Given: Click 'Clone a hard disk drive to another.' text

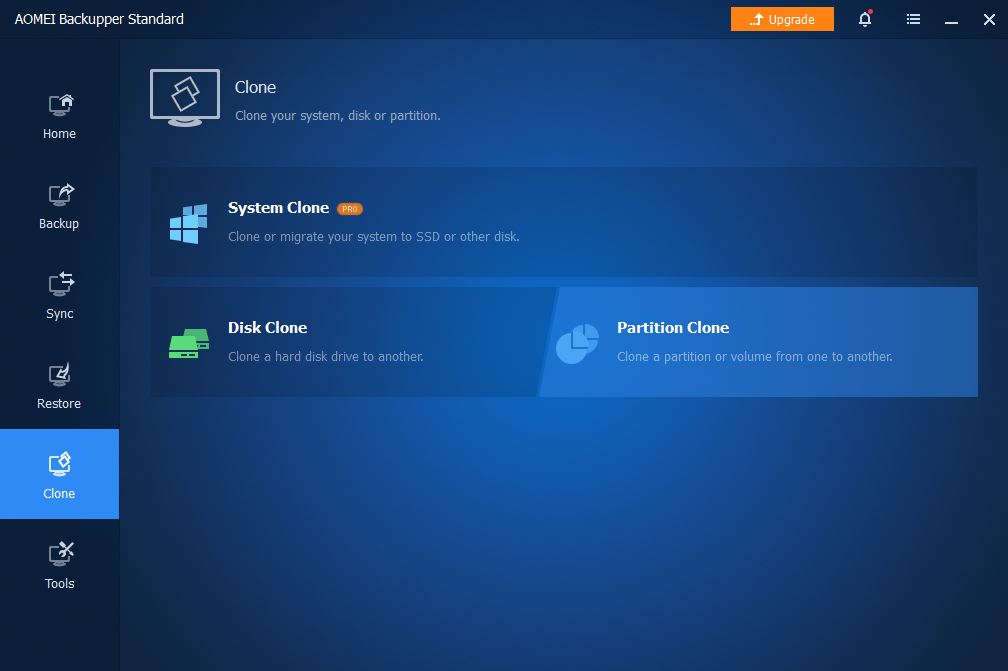Looking at the screenshot, I should [x=326, y=357].
